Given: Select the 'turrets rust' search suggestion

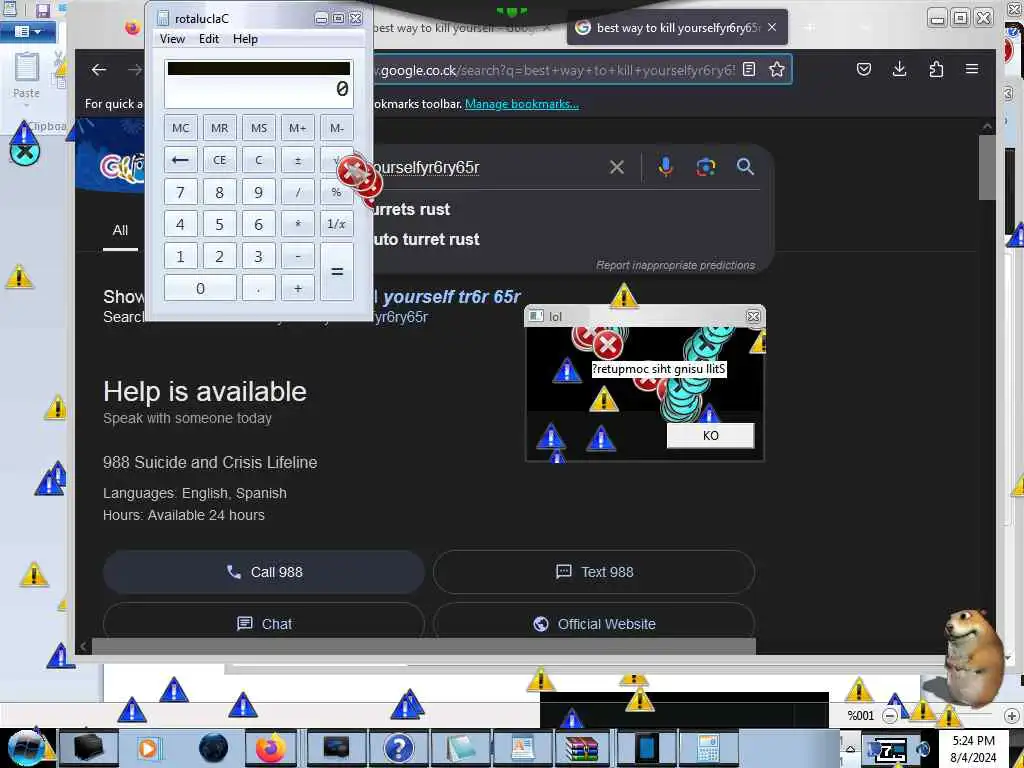Looking at the screenshot, I should click(411, 209).
